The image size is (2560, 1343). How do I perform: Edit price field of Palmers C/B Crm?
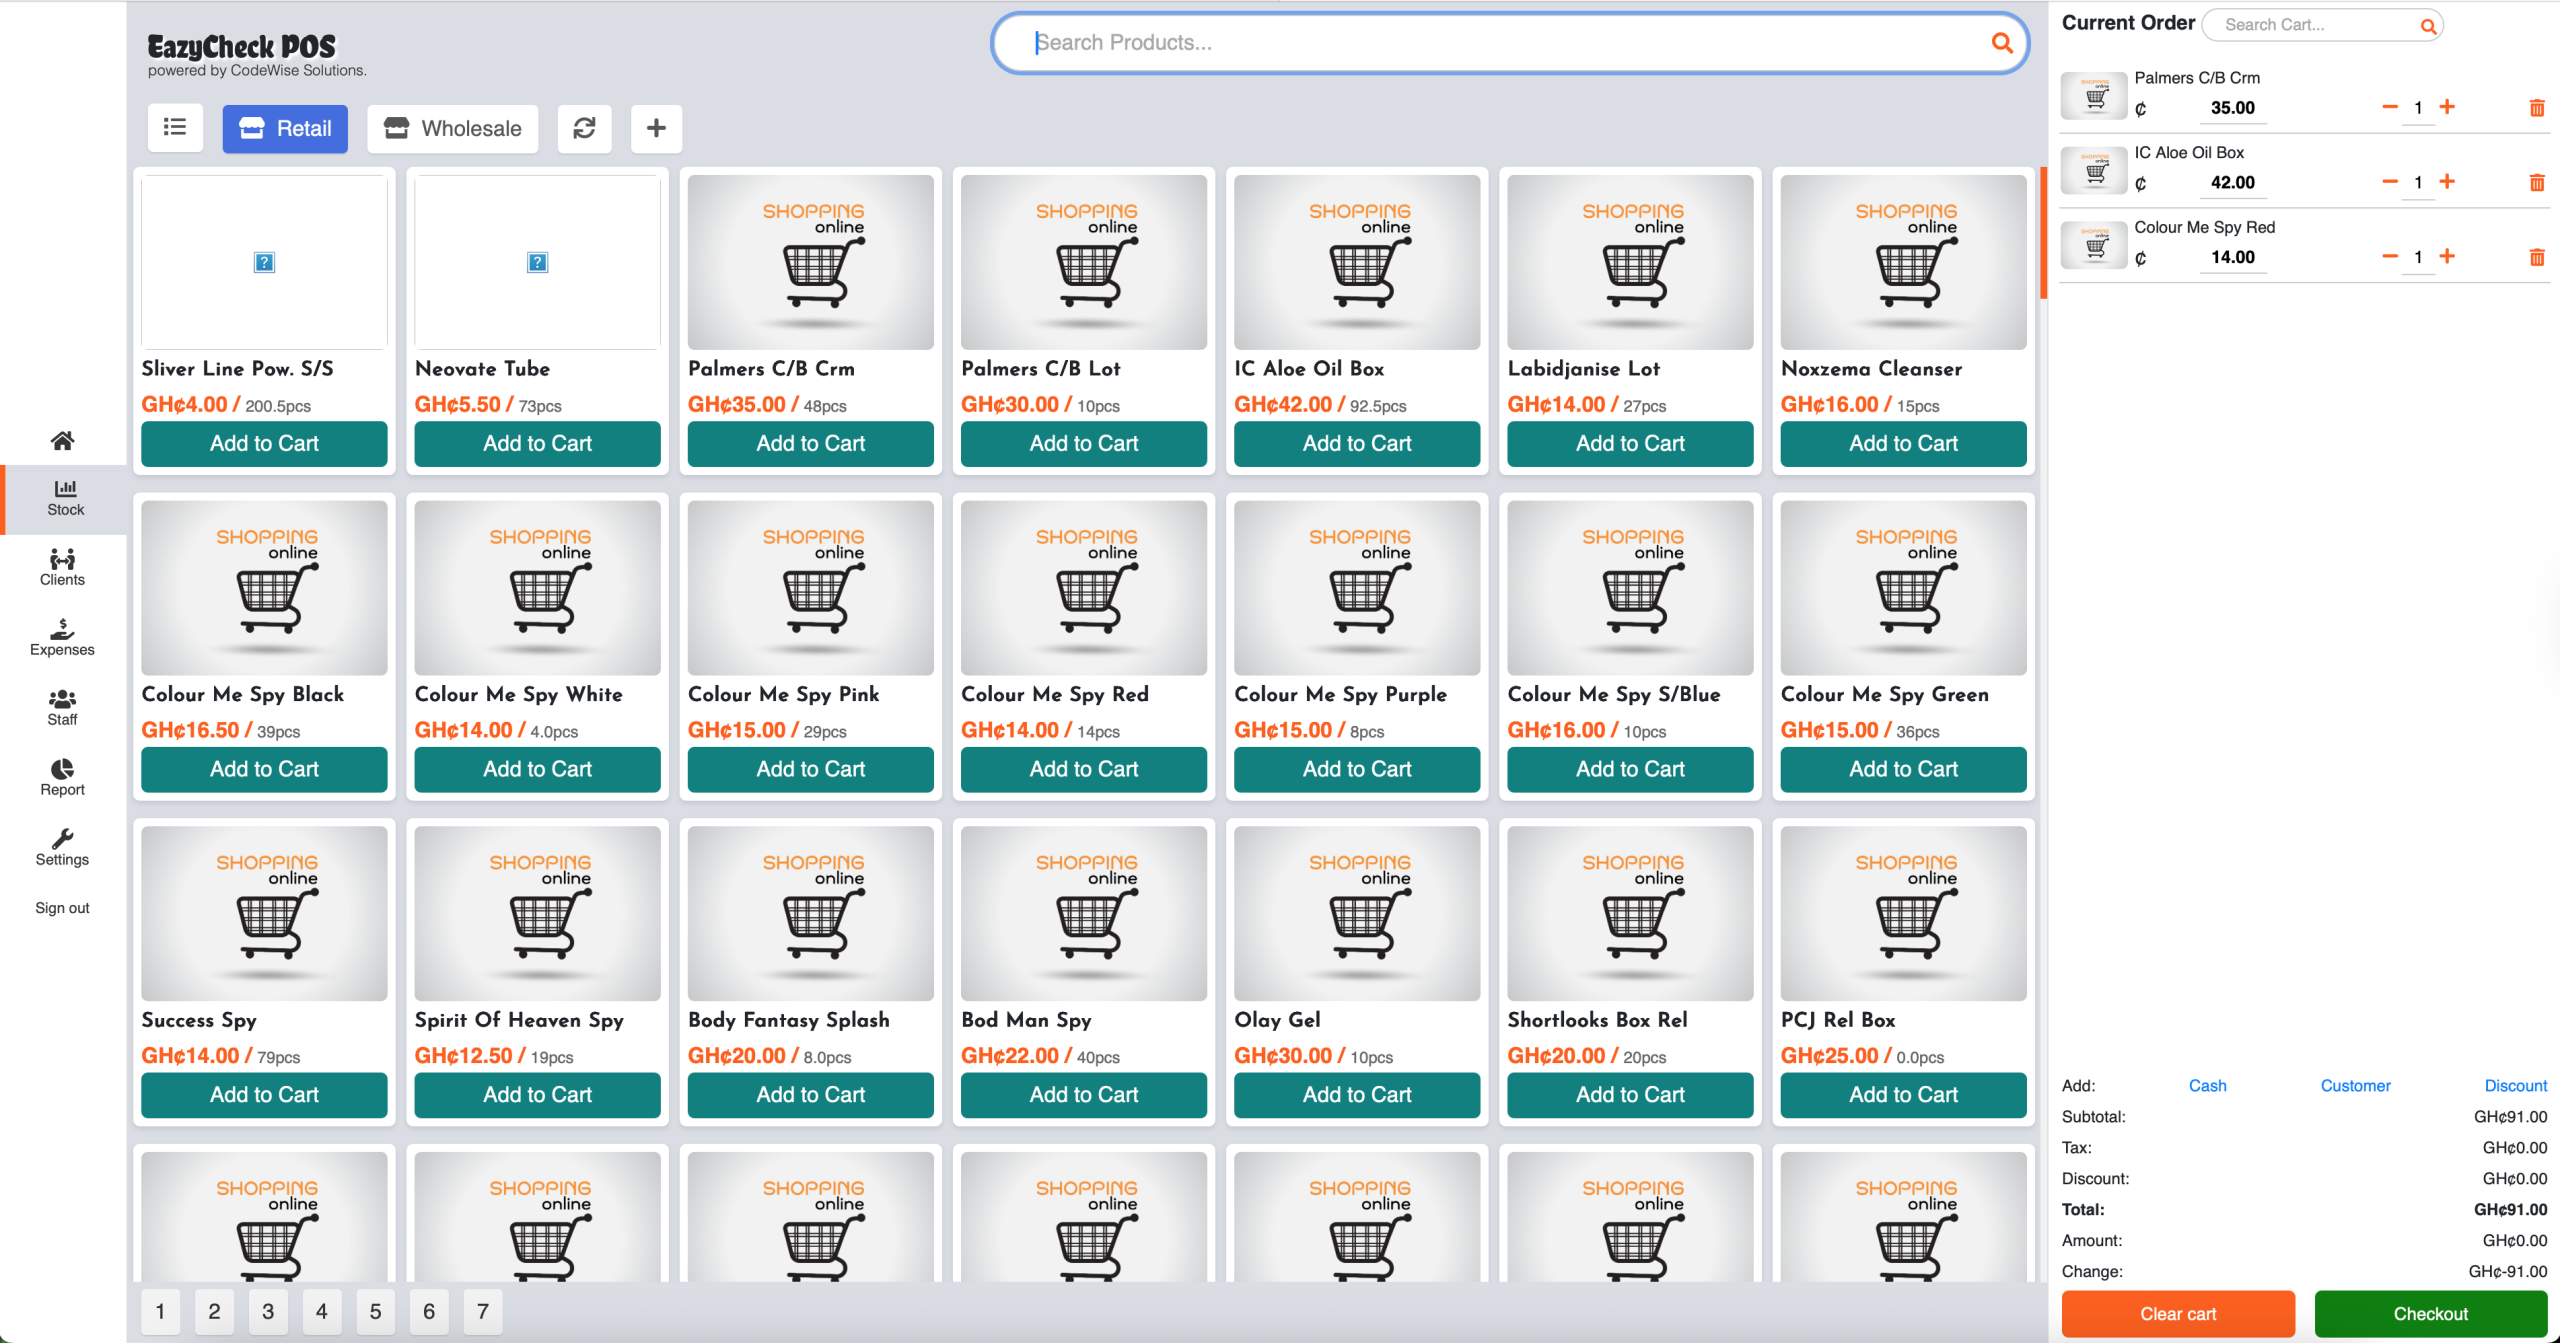coord(2232,108)
